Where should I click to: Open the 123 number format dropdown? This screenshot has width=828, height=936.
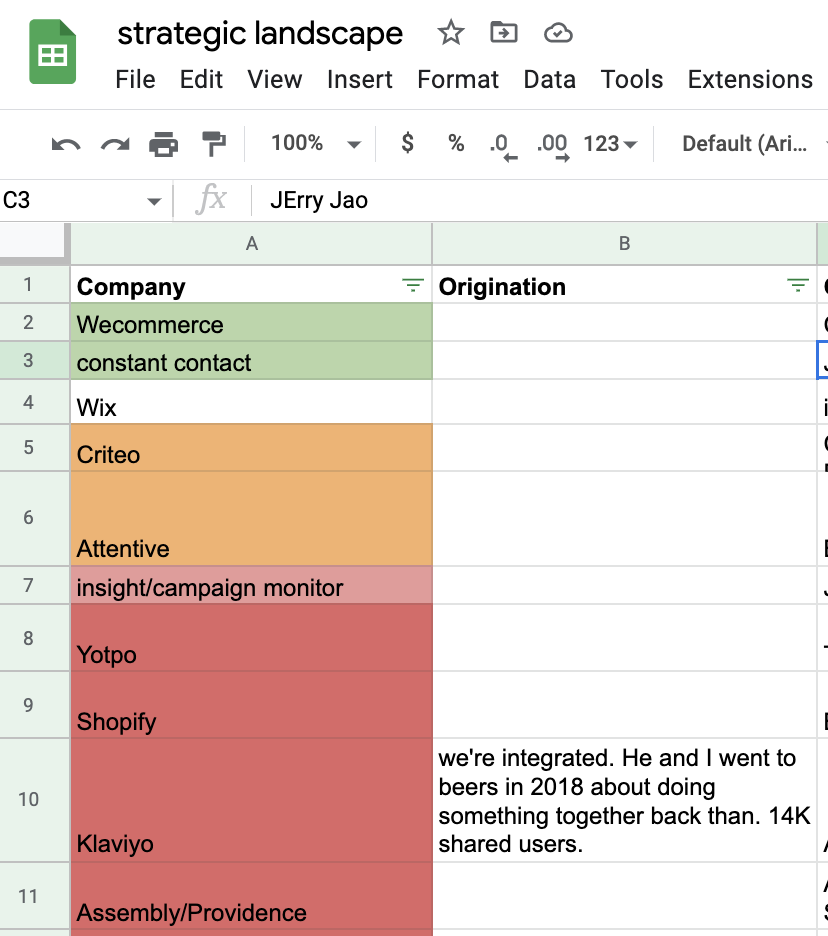610,144
